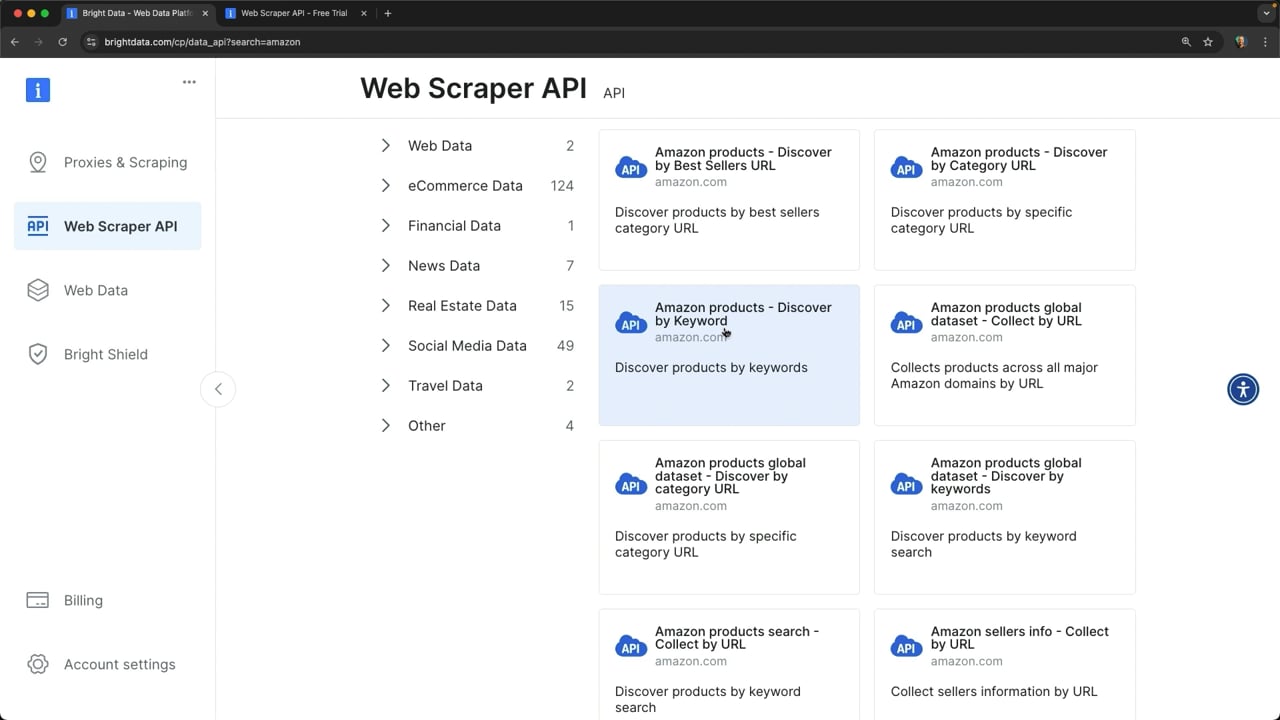Reload the browser page

click(x=62, y=42)
